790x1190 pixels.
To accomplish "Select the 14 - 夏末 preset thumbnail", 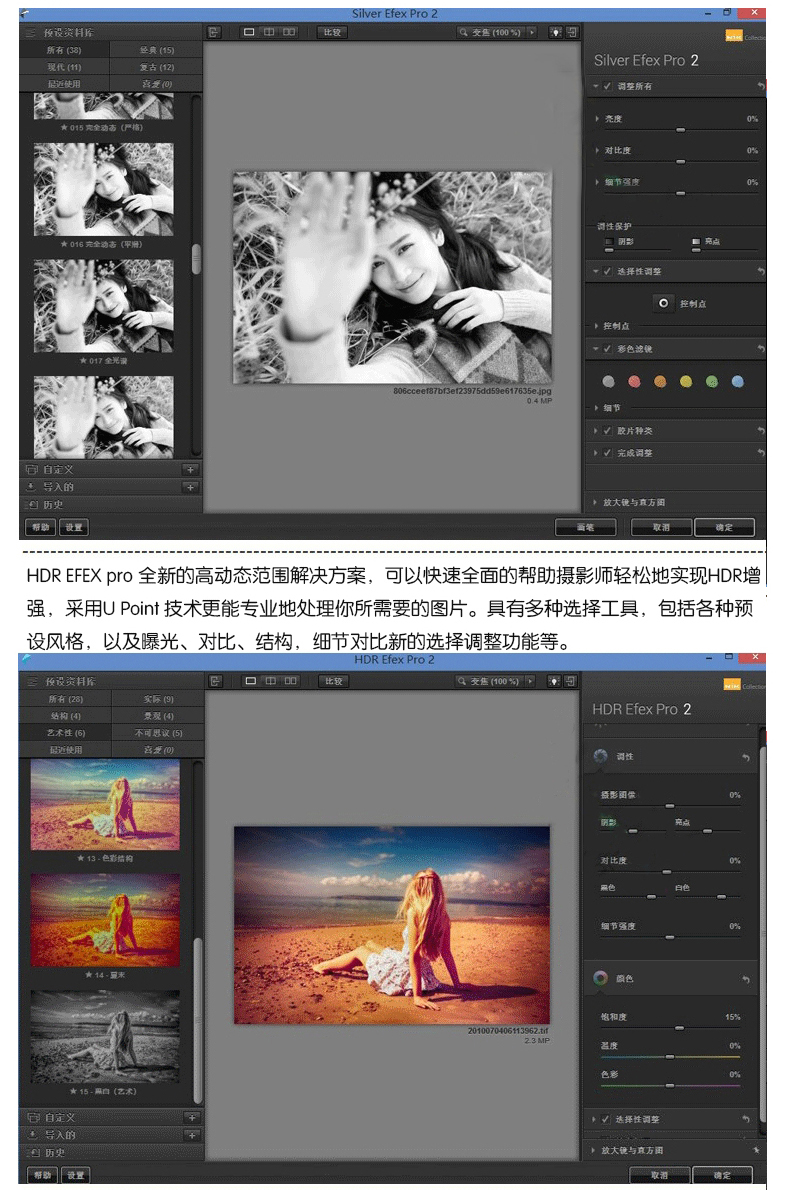I will coord(105,920).
